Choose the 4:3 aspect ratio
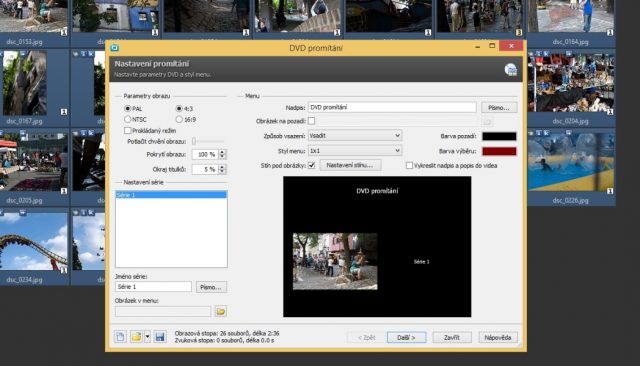The height and width of the screenshot is (366, 640). (x=179, y=109)
